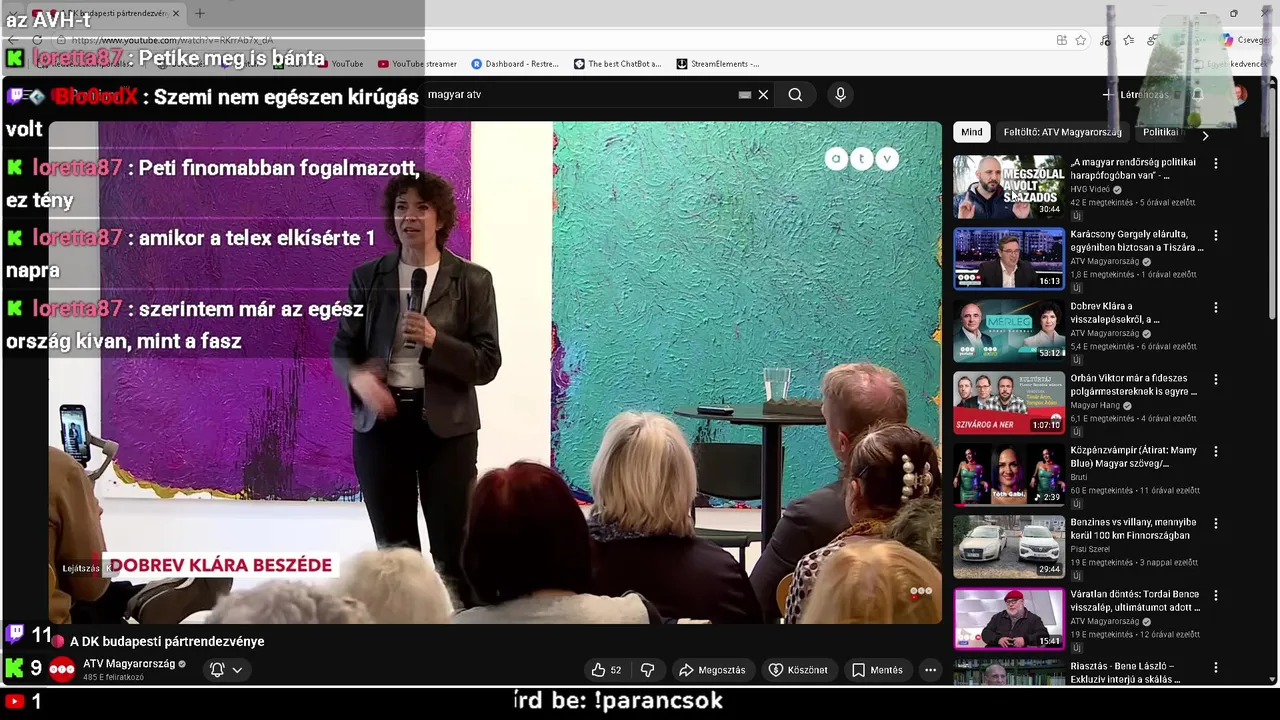Open more actions ellipsis below the video
This screenshot has height=720, width=1280.
930,670
